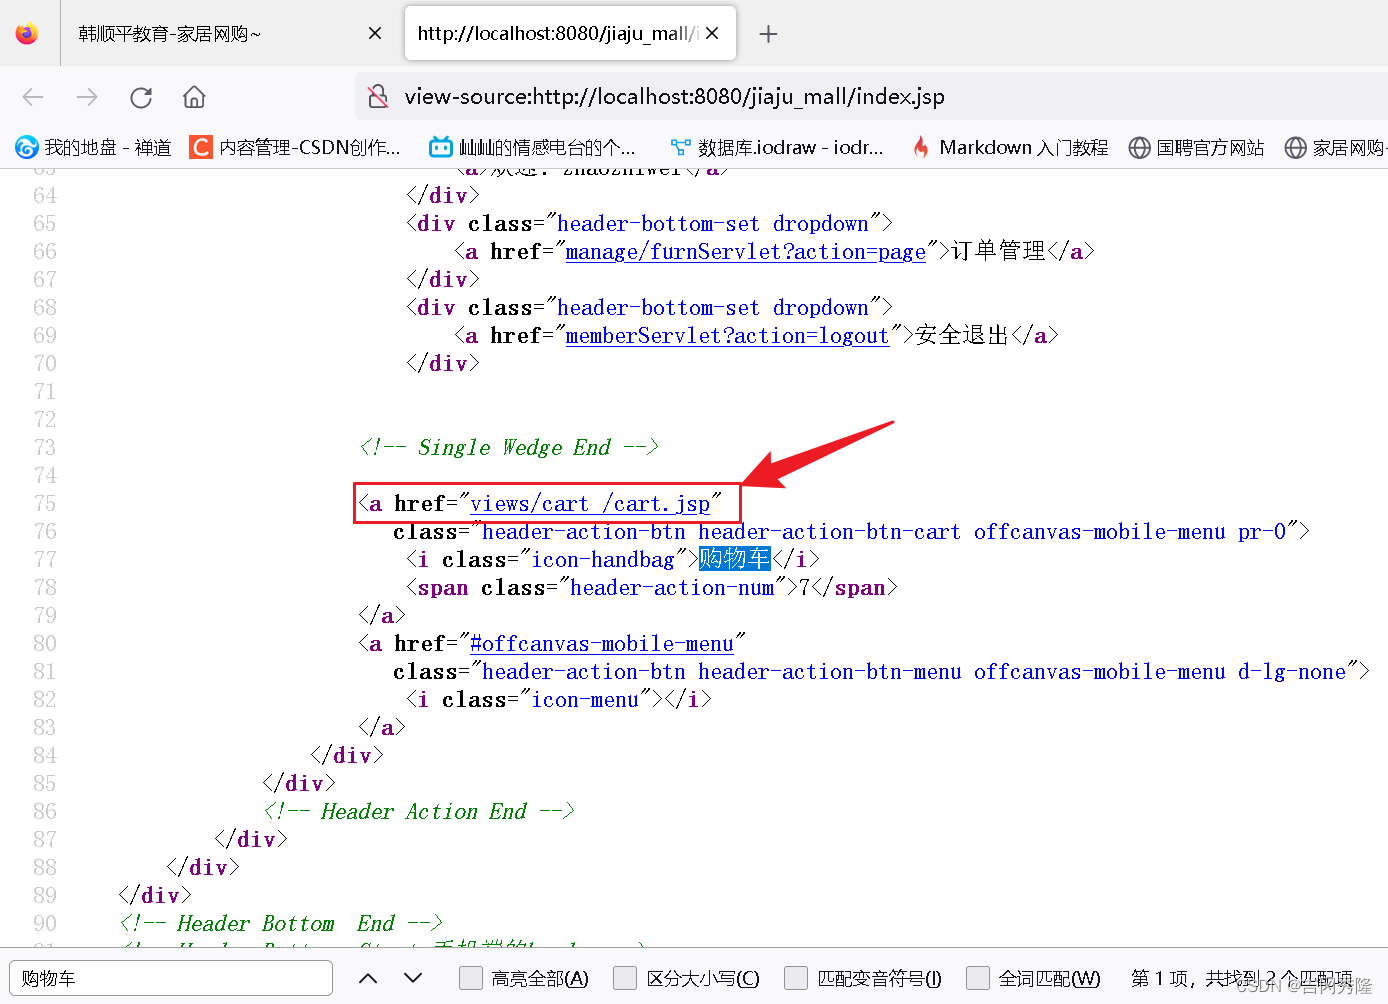Jump to next match with down chevron
The width and height of the screenshot is (1388, 1004).
(x=413, y=978)
